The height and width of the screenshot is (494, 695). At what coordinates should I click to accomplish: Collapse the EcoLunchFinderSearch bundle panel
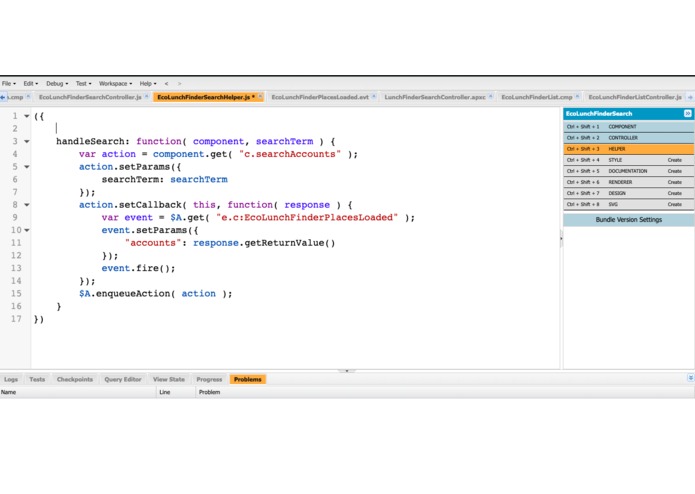(687, 113)
